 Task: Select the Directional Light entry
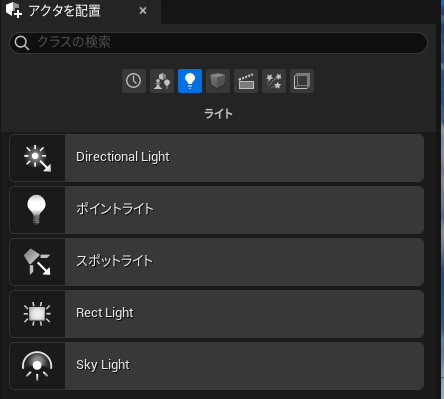217,158
